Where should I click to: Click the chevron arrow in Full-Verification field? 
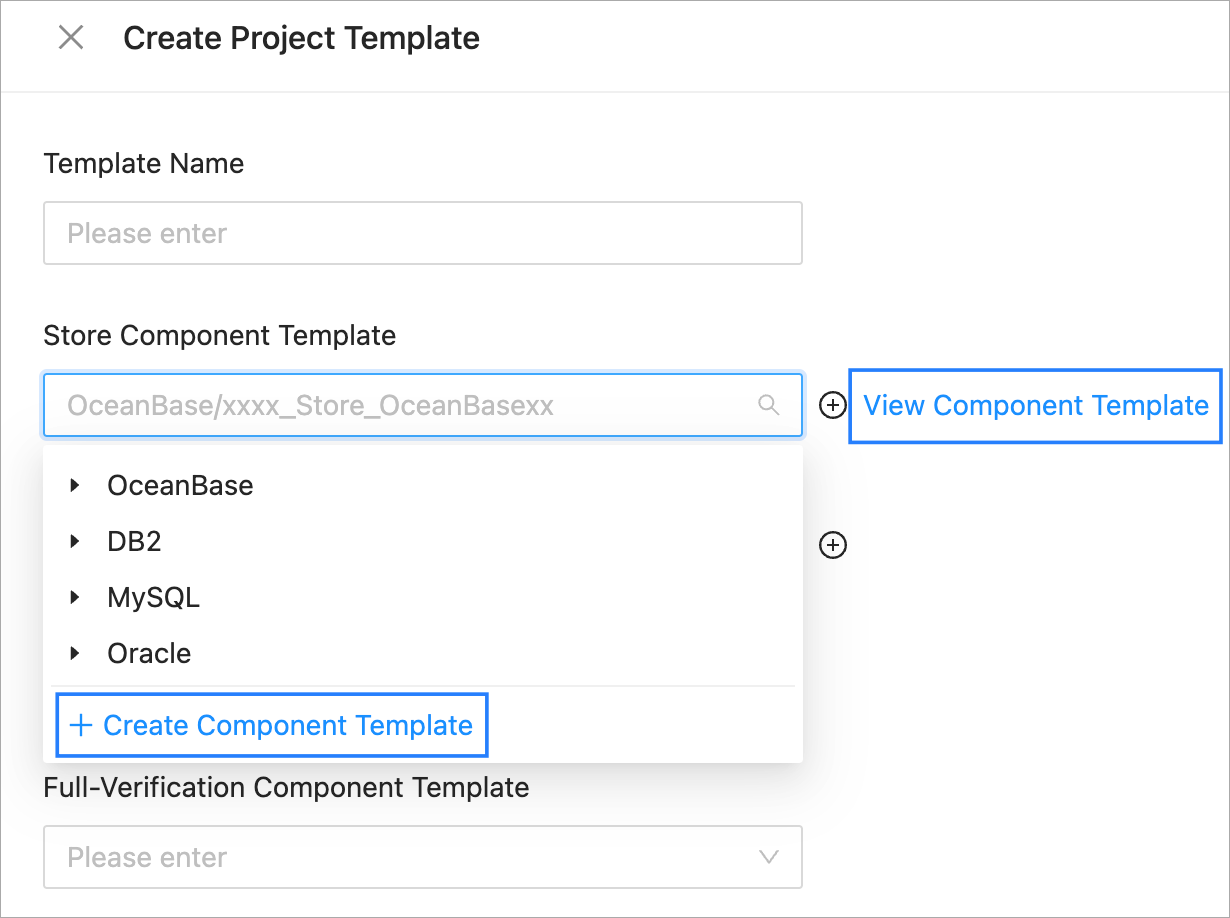(x=768, y=857)
